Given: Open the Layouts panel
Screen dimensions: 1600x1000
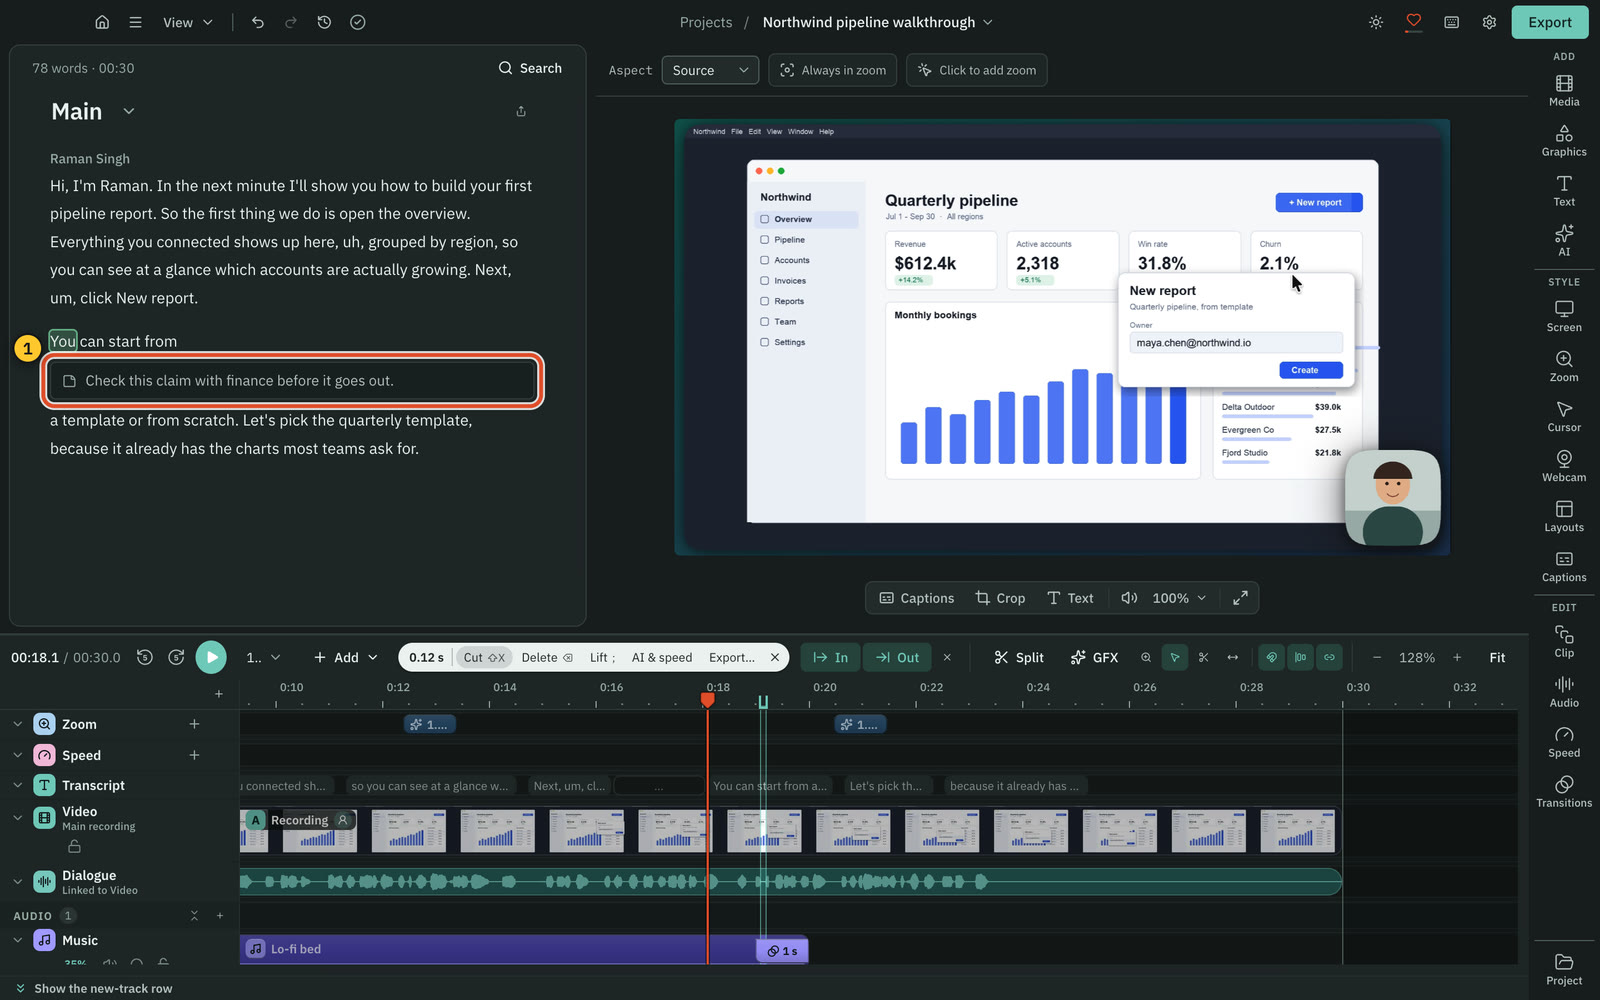Looking at the screenshot, I should coord(1564,516).
